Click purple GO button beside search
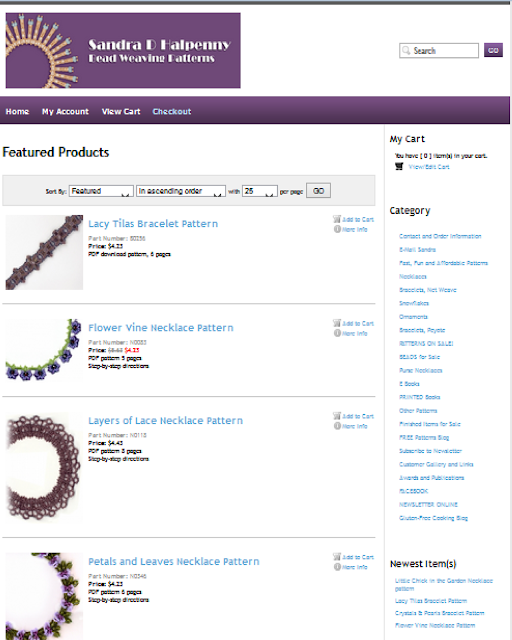The width and height of the screenshot is (512, 640). click(493, 50)
